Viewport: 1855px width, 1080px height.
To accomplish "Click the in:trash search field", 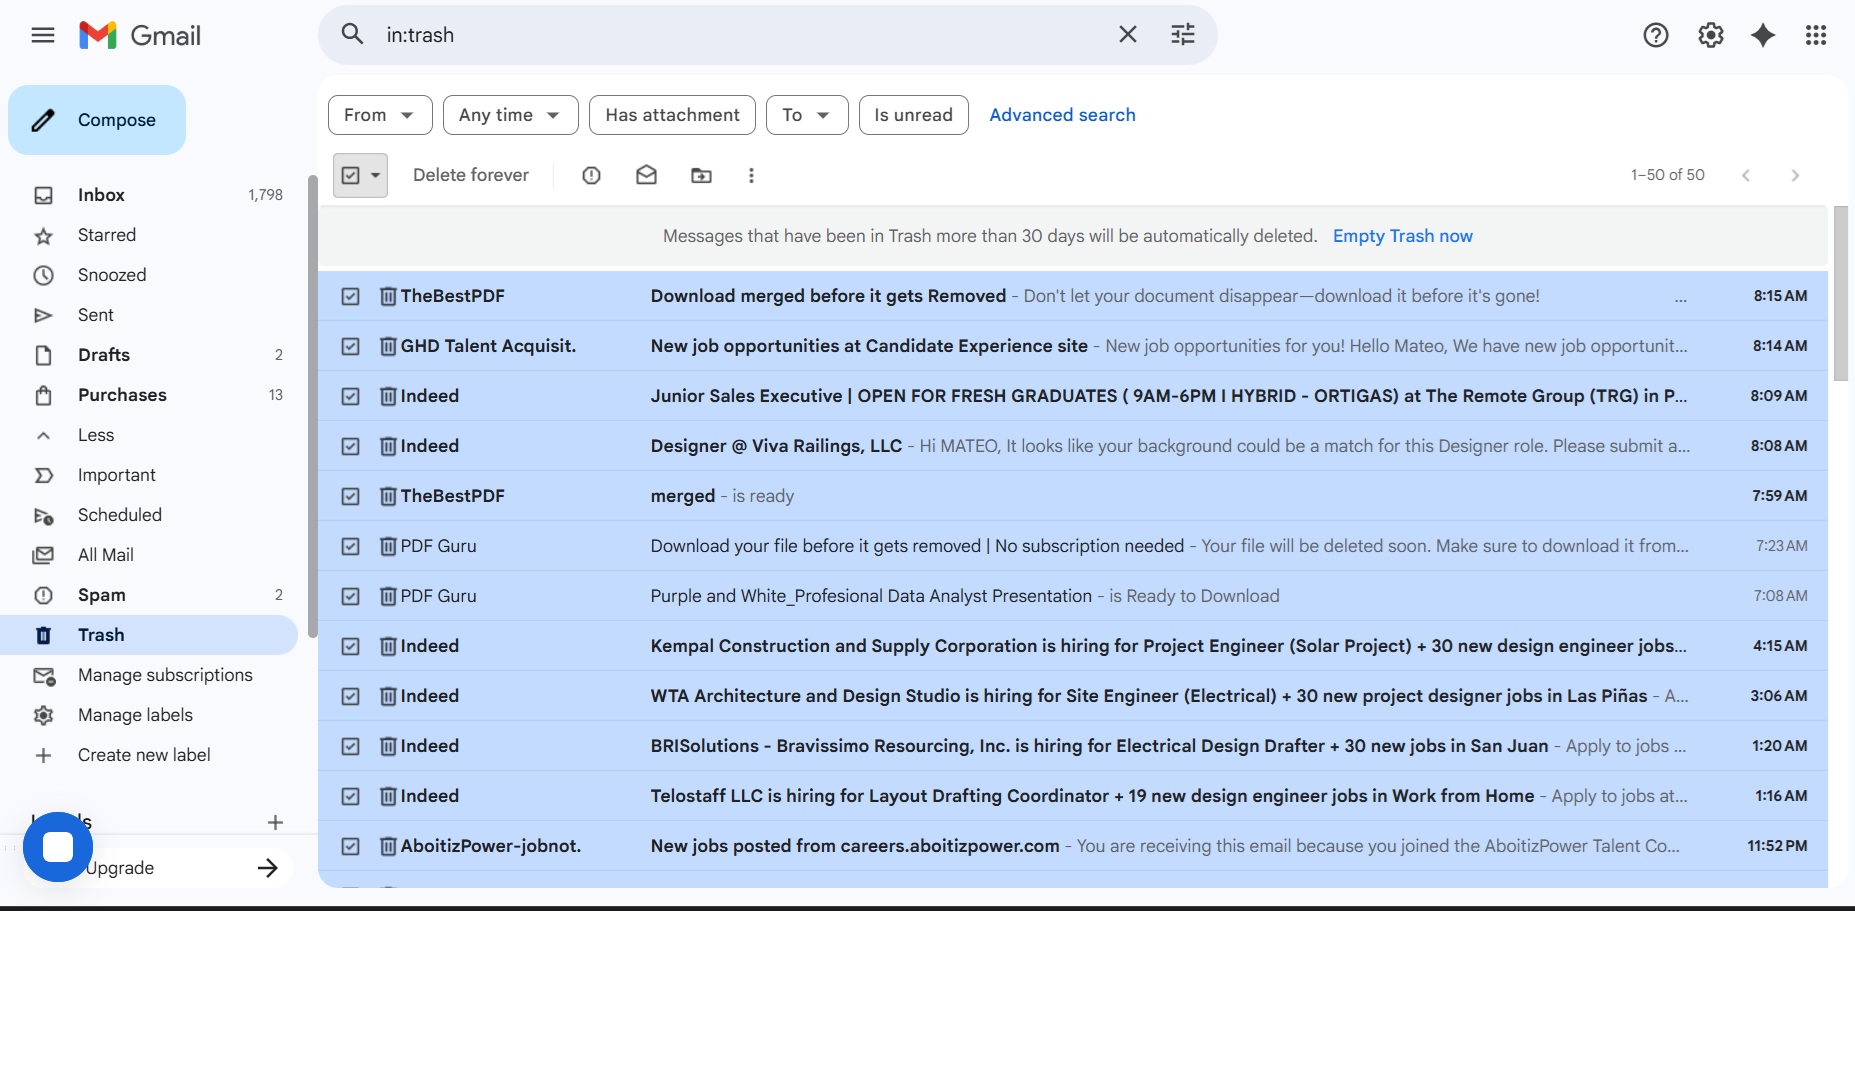I will click(x=740, y=35).
